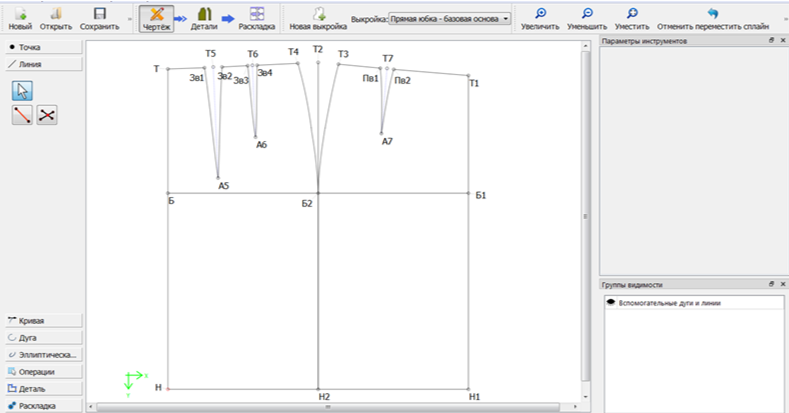Select point Б1 on the drawing

click(468, 193)
